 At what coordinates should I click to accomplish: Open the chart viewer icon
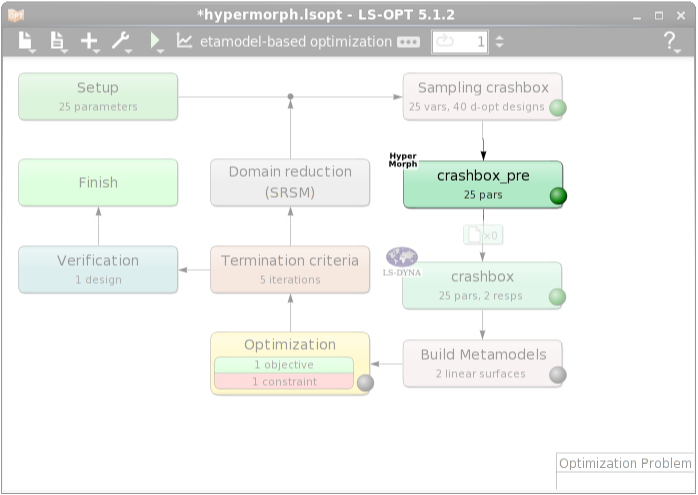pyautogui.click(x=184, y=41)
